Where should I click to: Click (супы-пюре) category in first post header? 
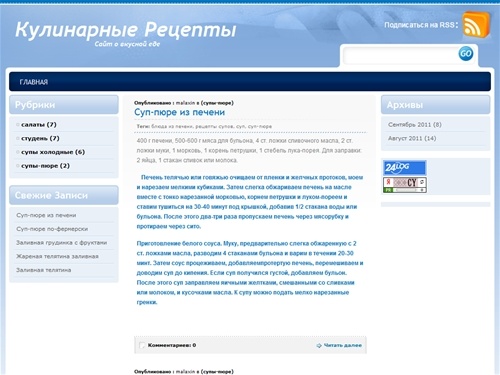point(217,103)
